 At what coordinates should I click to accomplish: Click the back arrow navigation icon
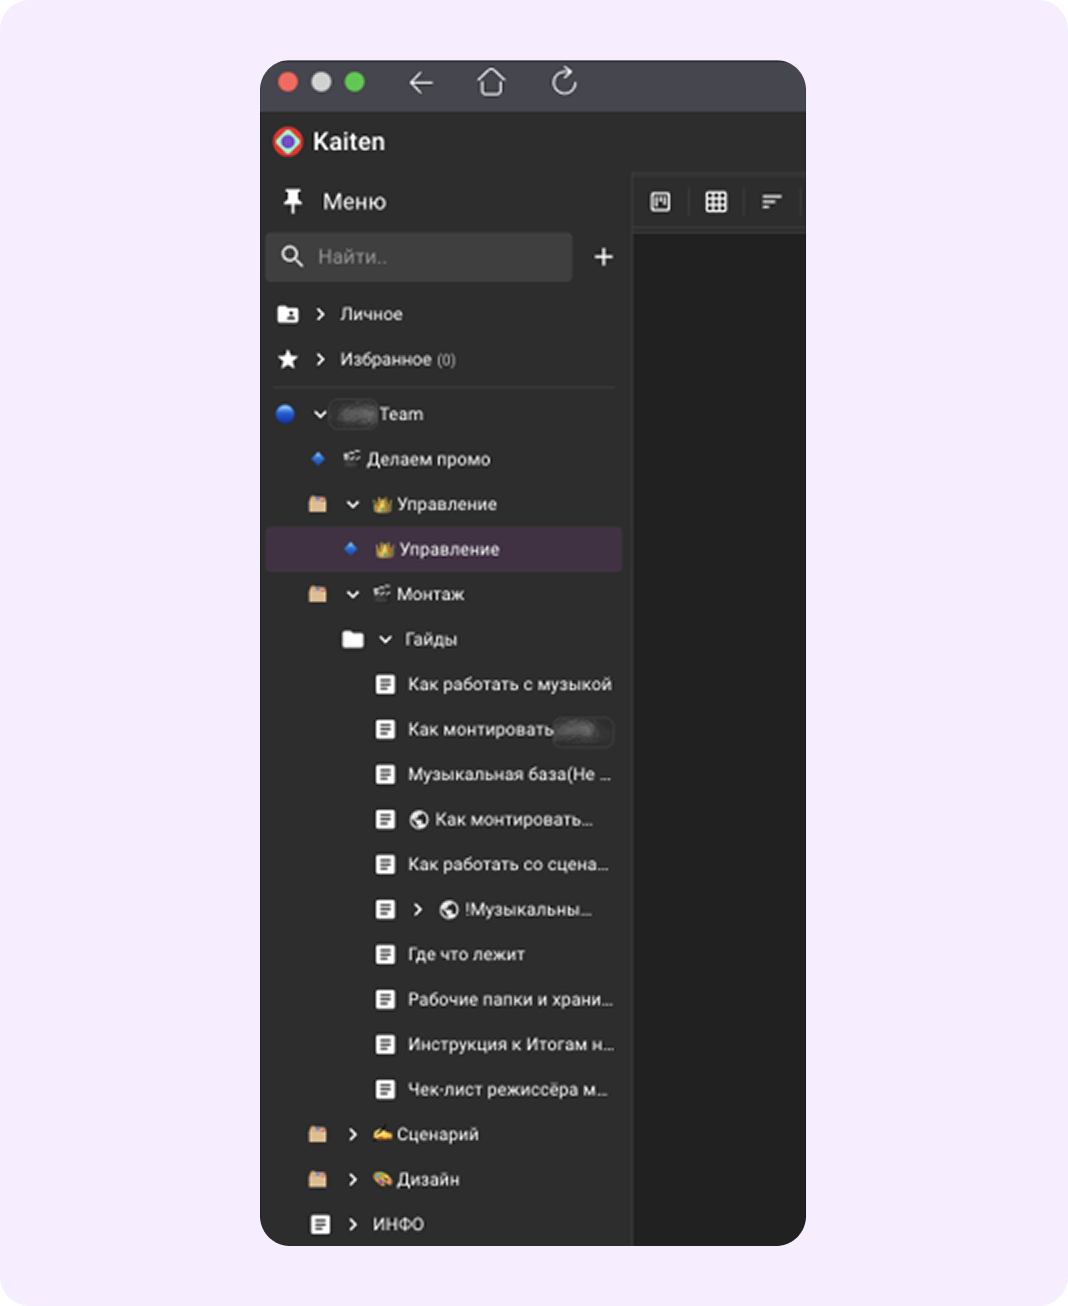tap(421, 83)
